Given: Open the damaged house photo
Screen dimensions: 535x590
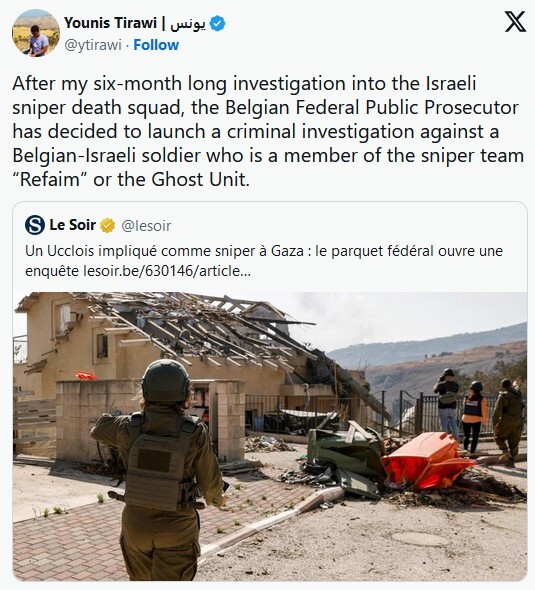Looking at the screenshot, I should coord(270,436).
